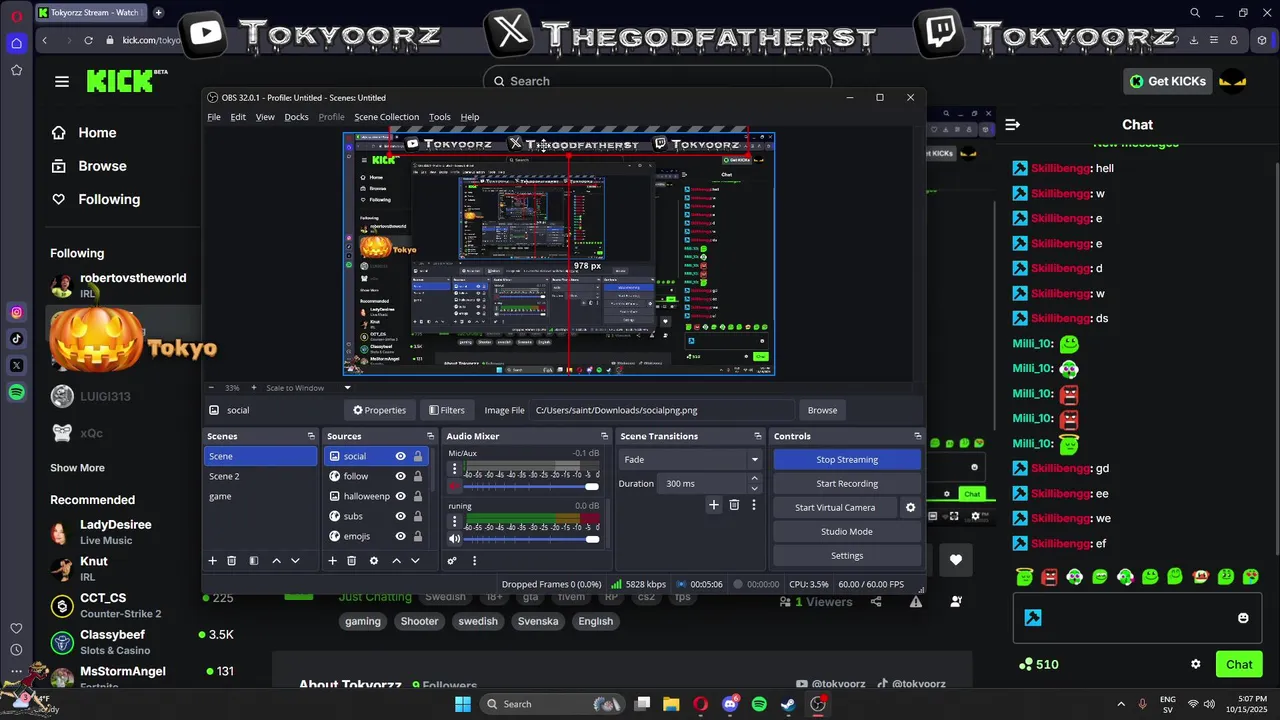Open the Edit menu in OBS

(238, 117)
